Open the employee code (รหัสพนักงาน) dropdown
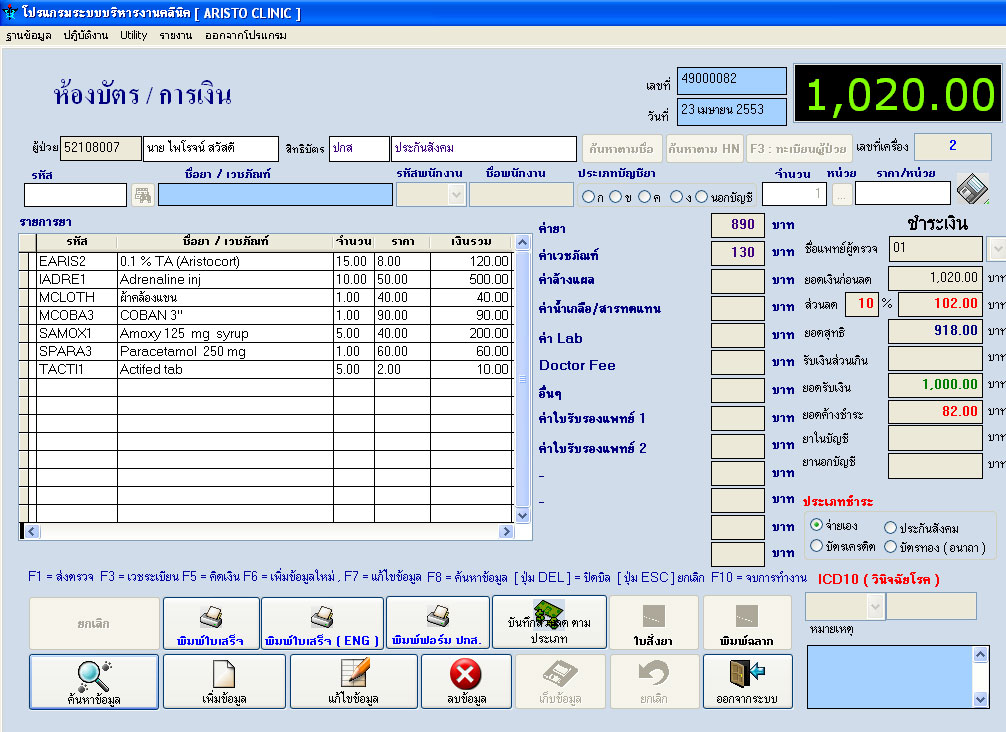The height and width of the screenshot is (732, 1006). pos(457,195)
